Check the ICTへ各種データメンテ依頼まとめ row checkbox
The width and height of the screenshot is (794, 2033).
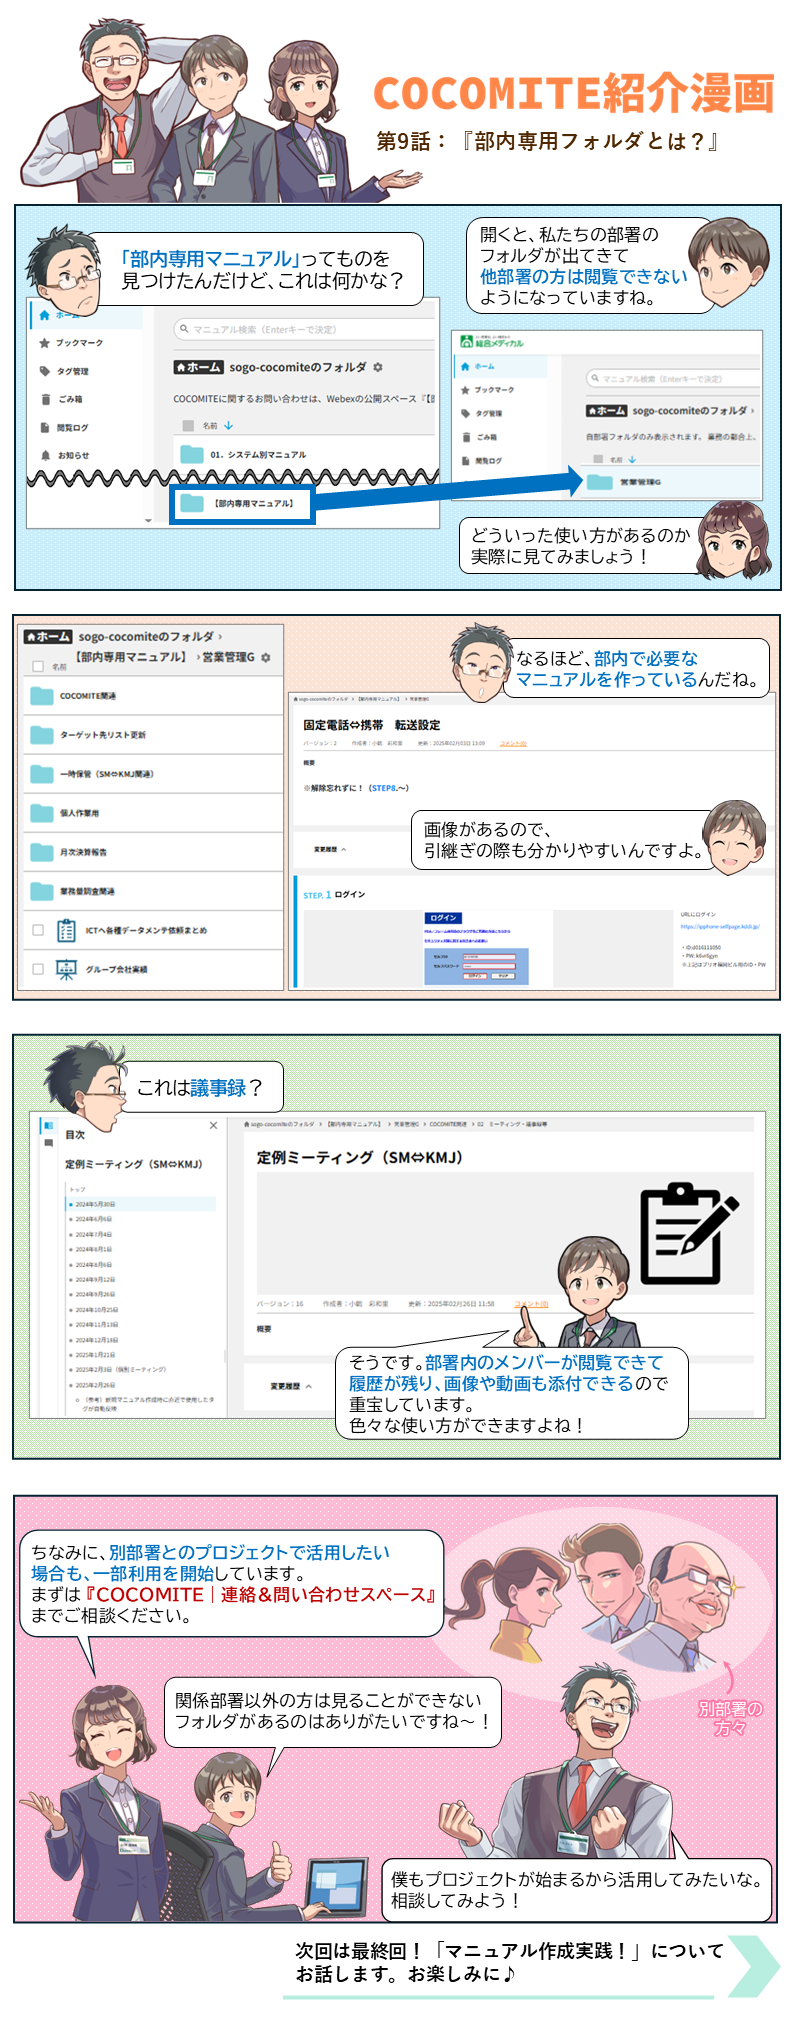pos(37,930)
